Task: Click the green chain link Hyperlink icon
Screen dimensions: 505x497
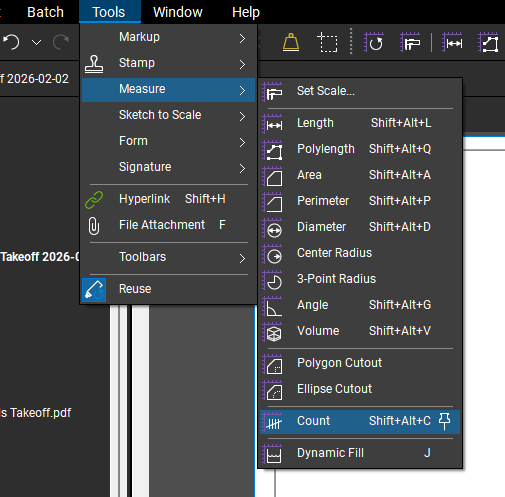Action: pyautogui.click(x=94, y=200)
